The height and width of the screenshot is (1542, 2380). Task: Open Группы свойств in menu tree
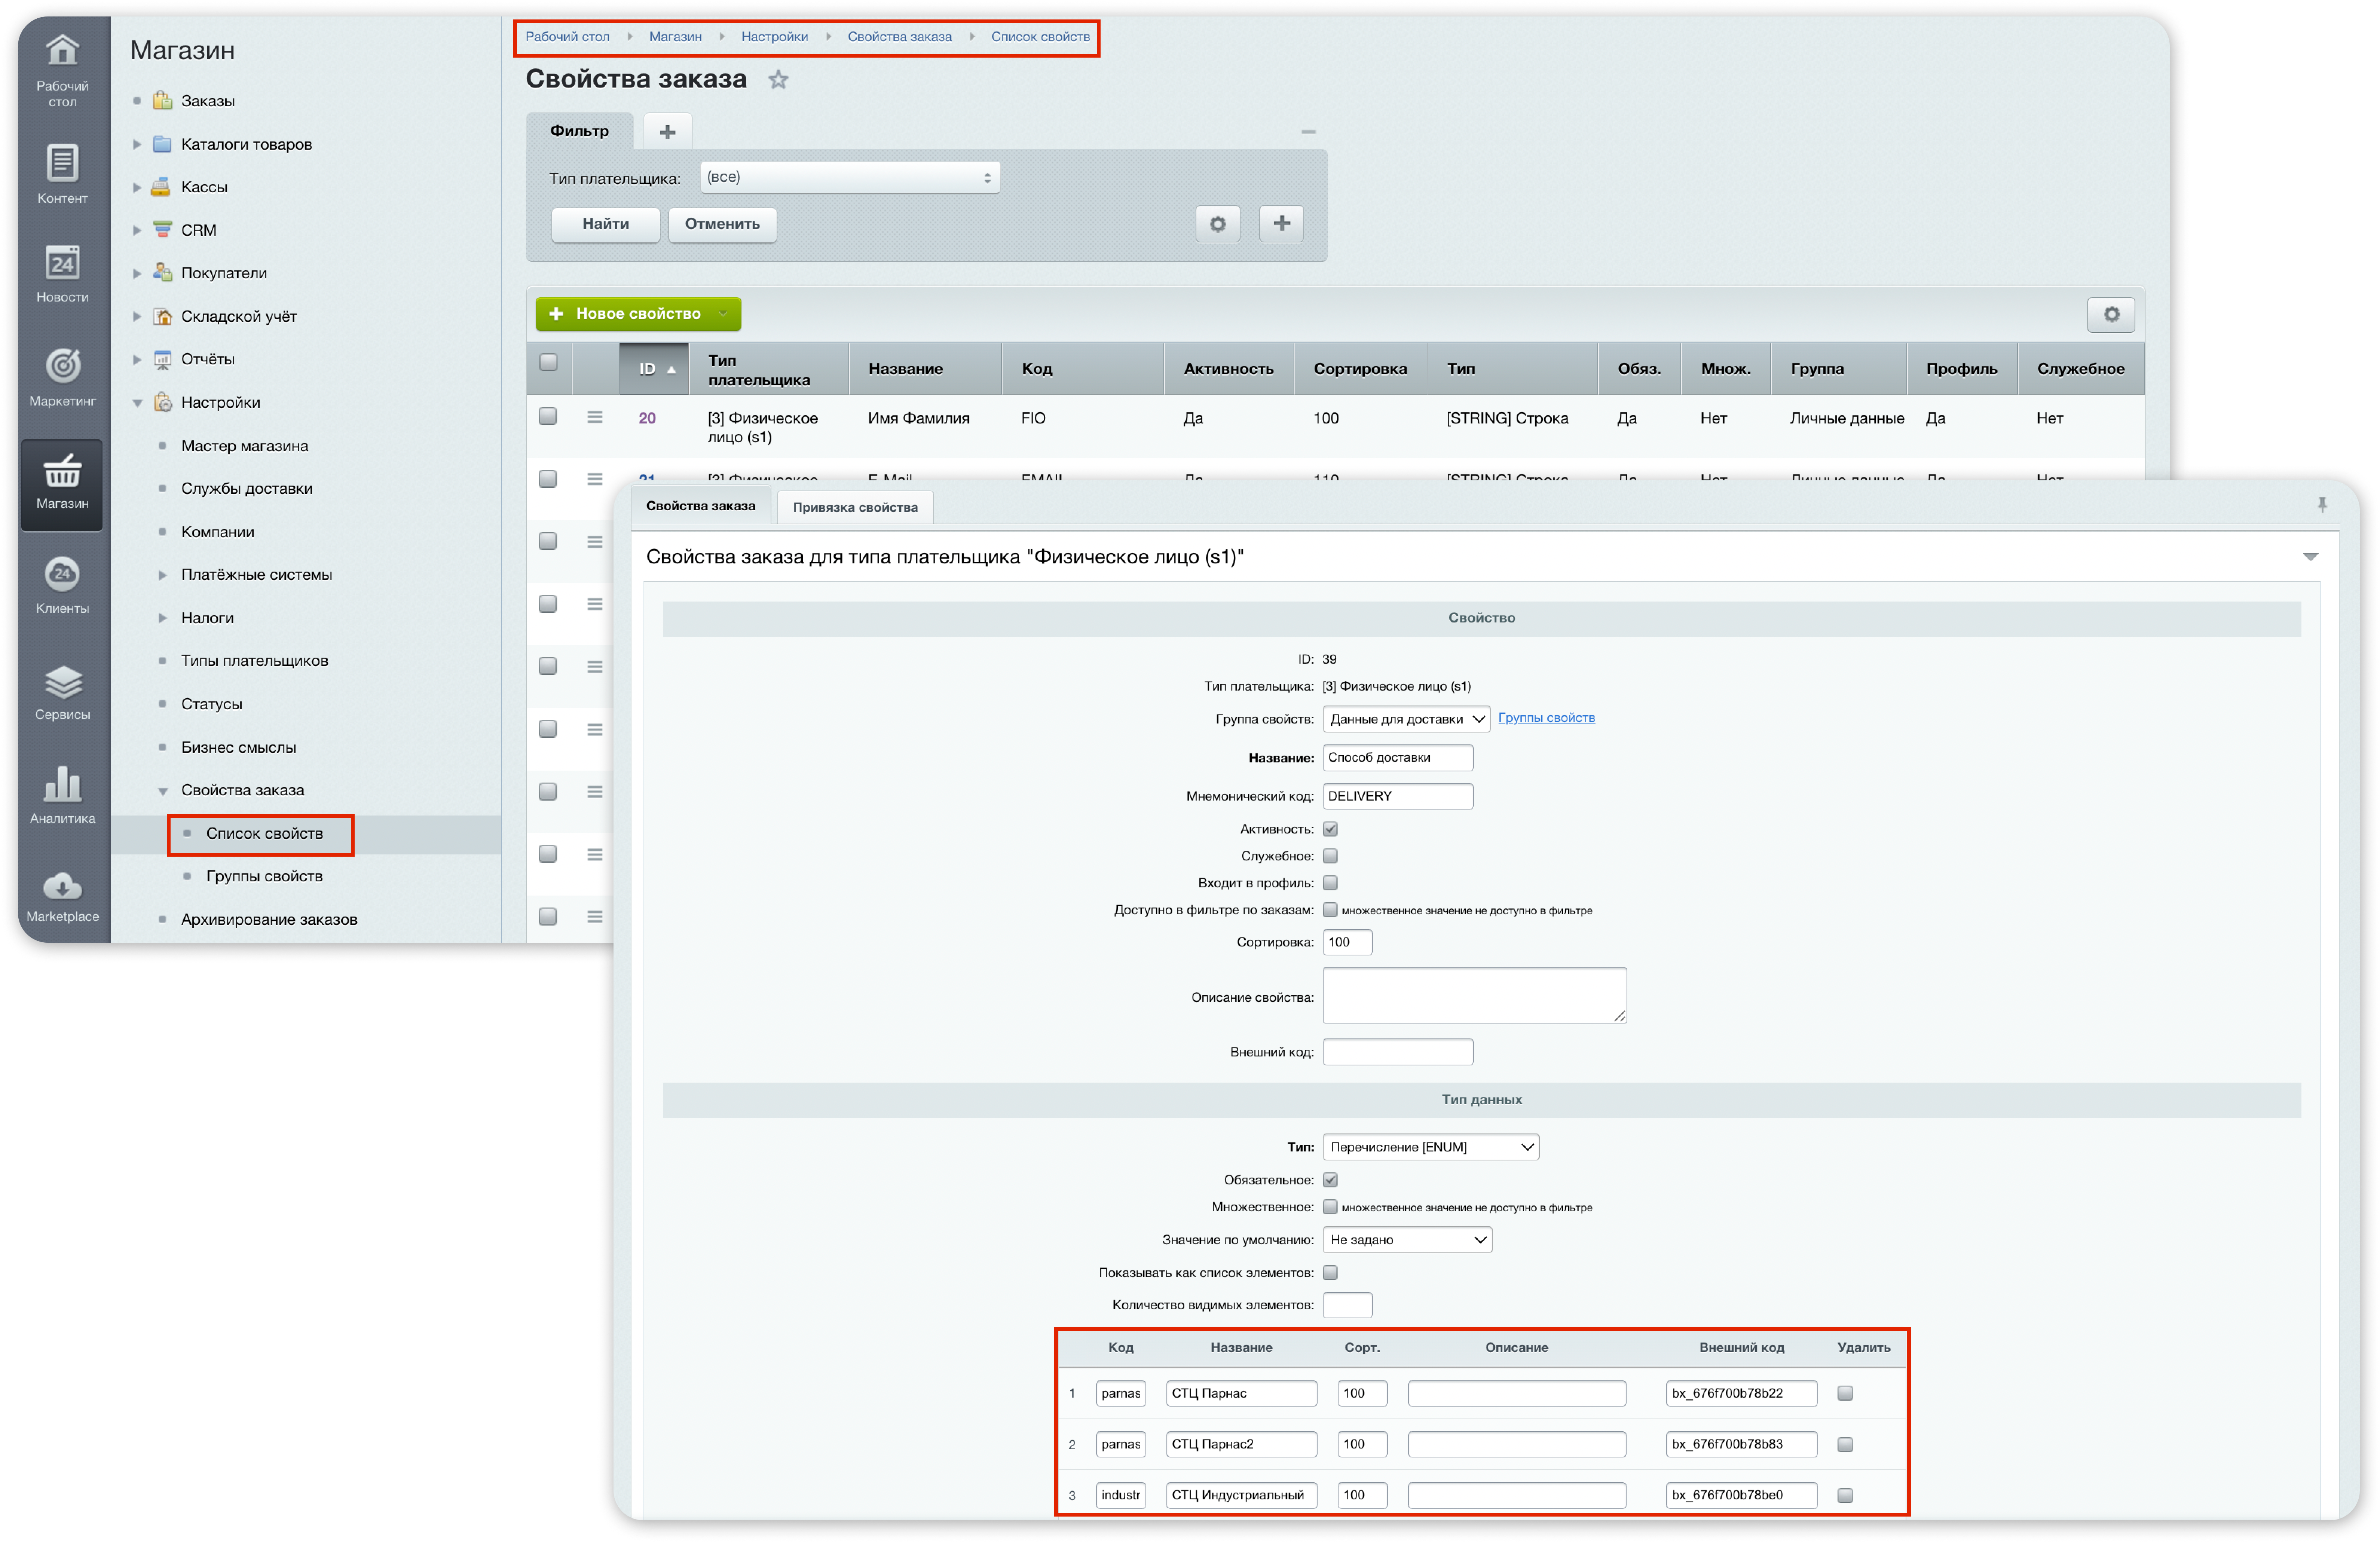(264, 876)
